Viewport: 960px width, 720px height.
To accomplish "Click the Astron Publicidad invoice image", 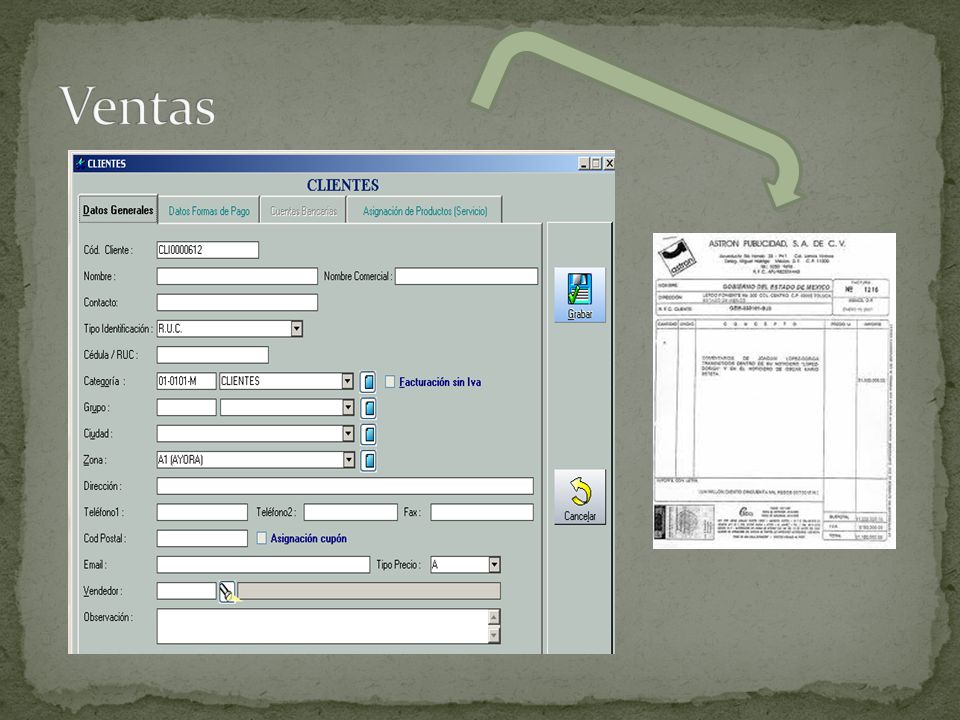I will (774, 391).
